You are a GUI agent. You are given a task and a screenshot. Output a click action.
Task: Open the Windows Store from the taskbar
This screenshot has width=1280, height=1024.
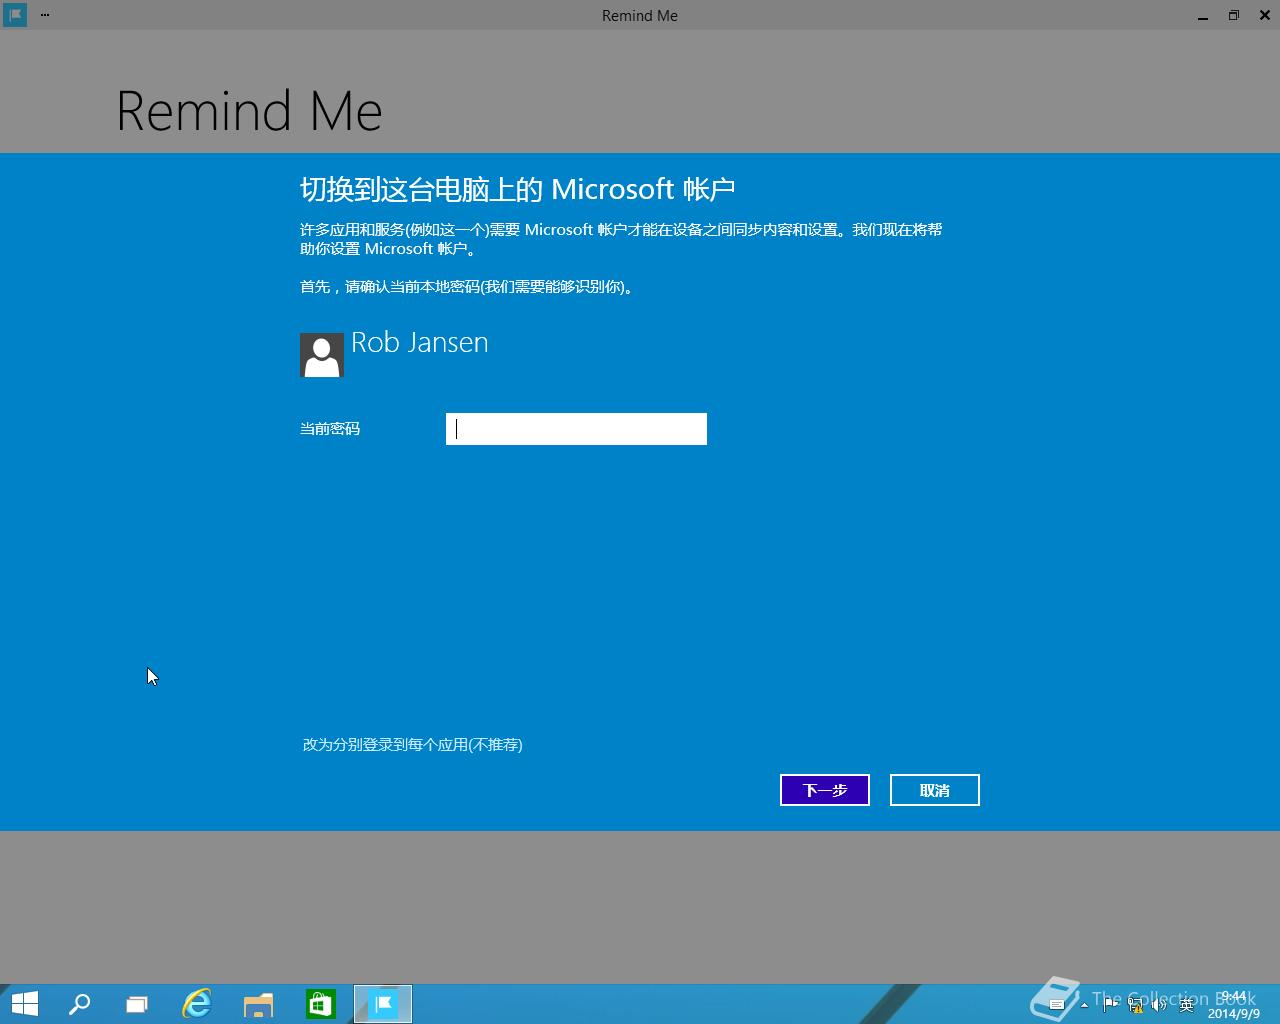(321, 1004)
